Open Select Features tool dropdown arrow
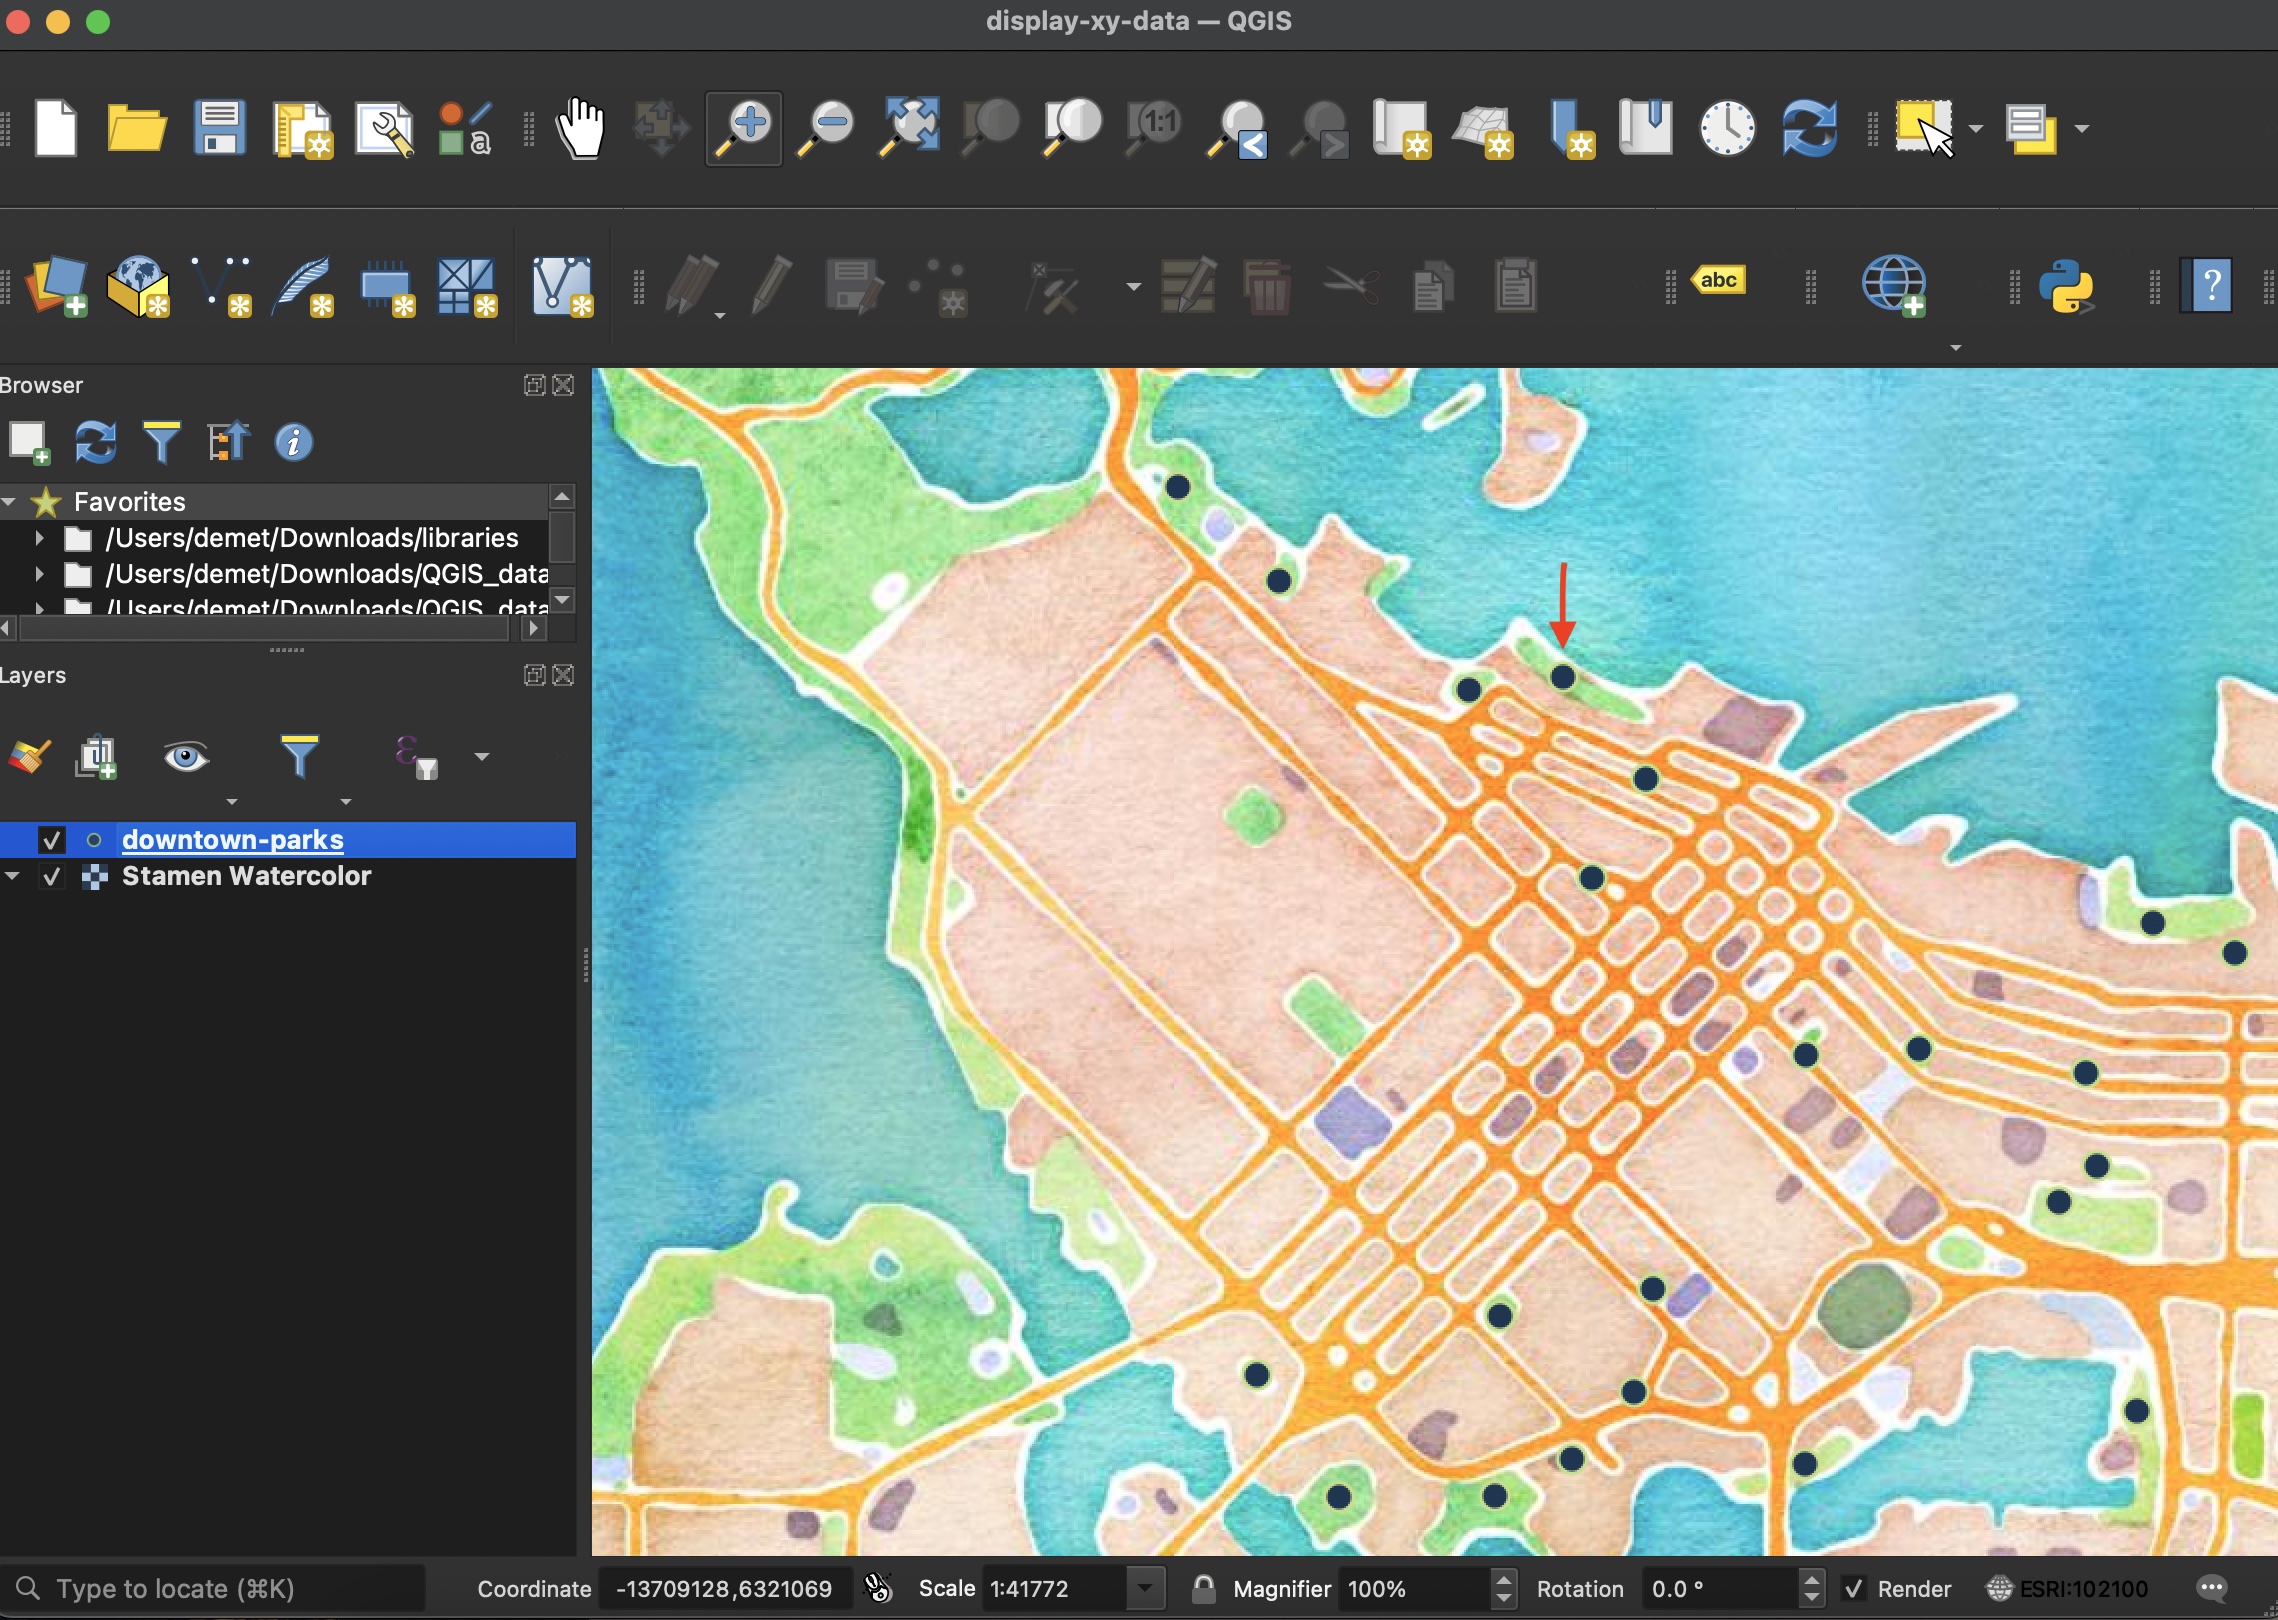 tap(1976, 128)
